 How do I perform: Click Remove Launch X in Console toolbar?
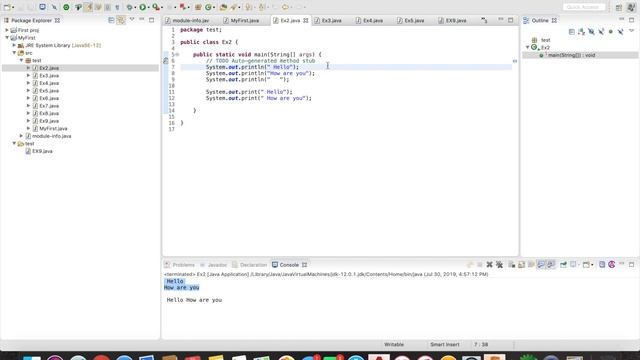point(489,265)
